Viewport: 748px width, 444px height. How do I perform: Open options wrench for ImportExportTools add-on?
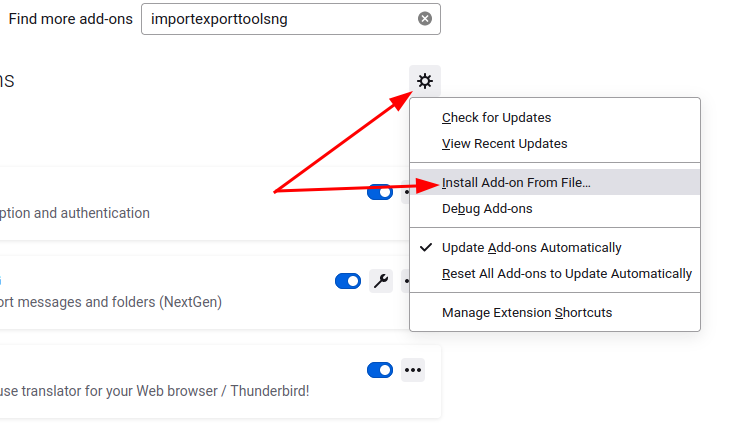(x=381, y=281)
